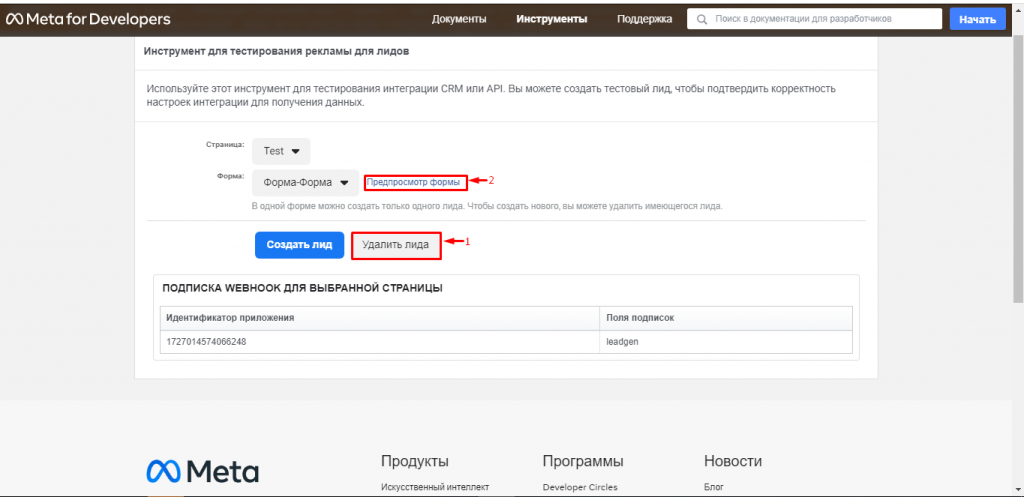Screen dimensions: 1024x497
Task: Click the Удалить лида button
Action: 396,245
